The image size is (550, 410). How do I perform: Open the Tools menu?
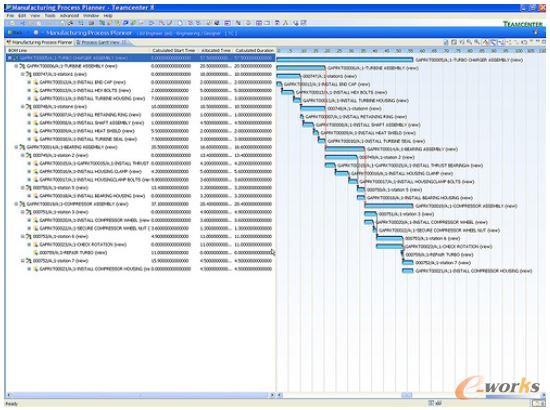click(x=50, y=16)
